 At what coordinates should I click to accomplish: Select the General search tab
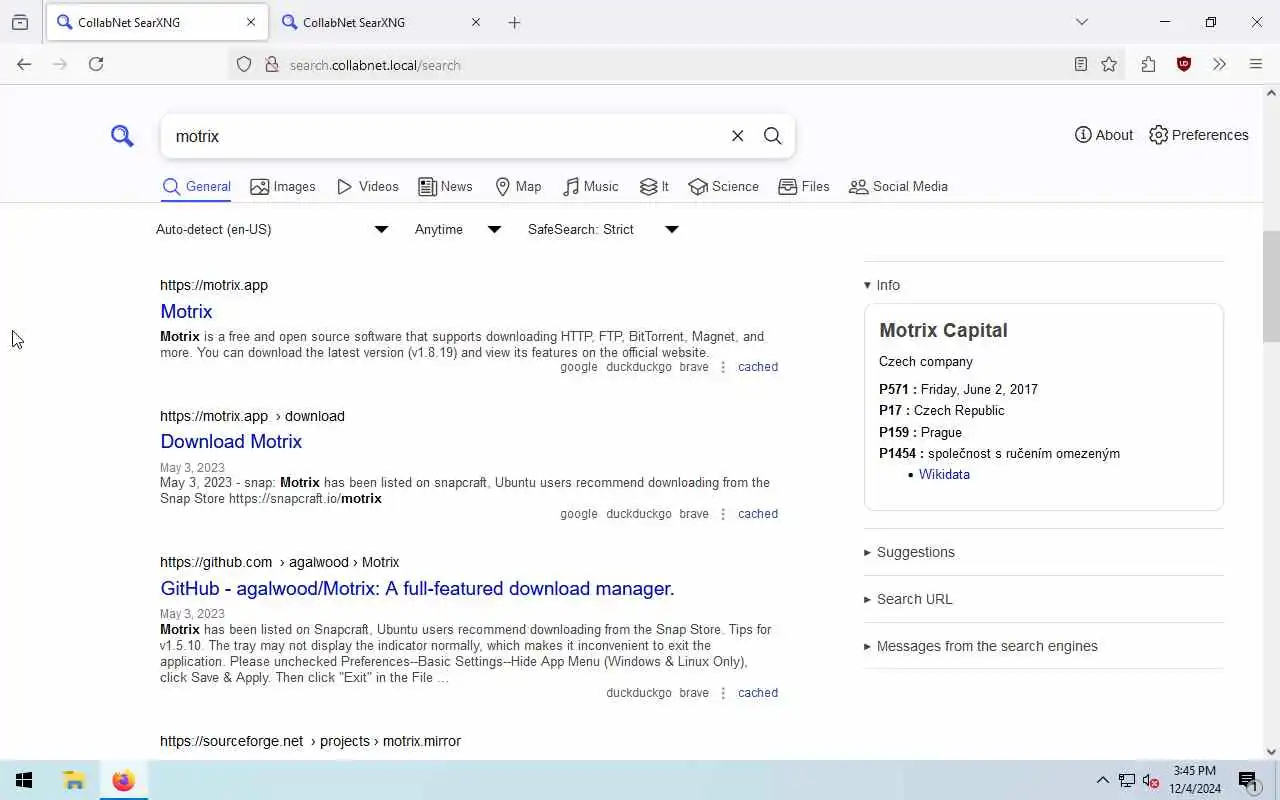point(196,186)
